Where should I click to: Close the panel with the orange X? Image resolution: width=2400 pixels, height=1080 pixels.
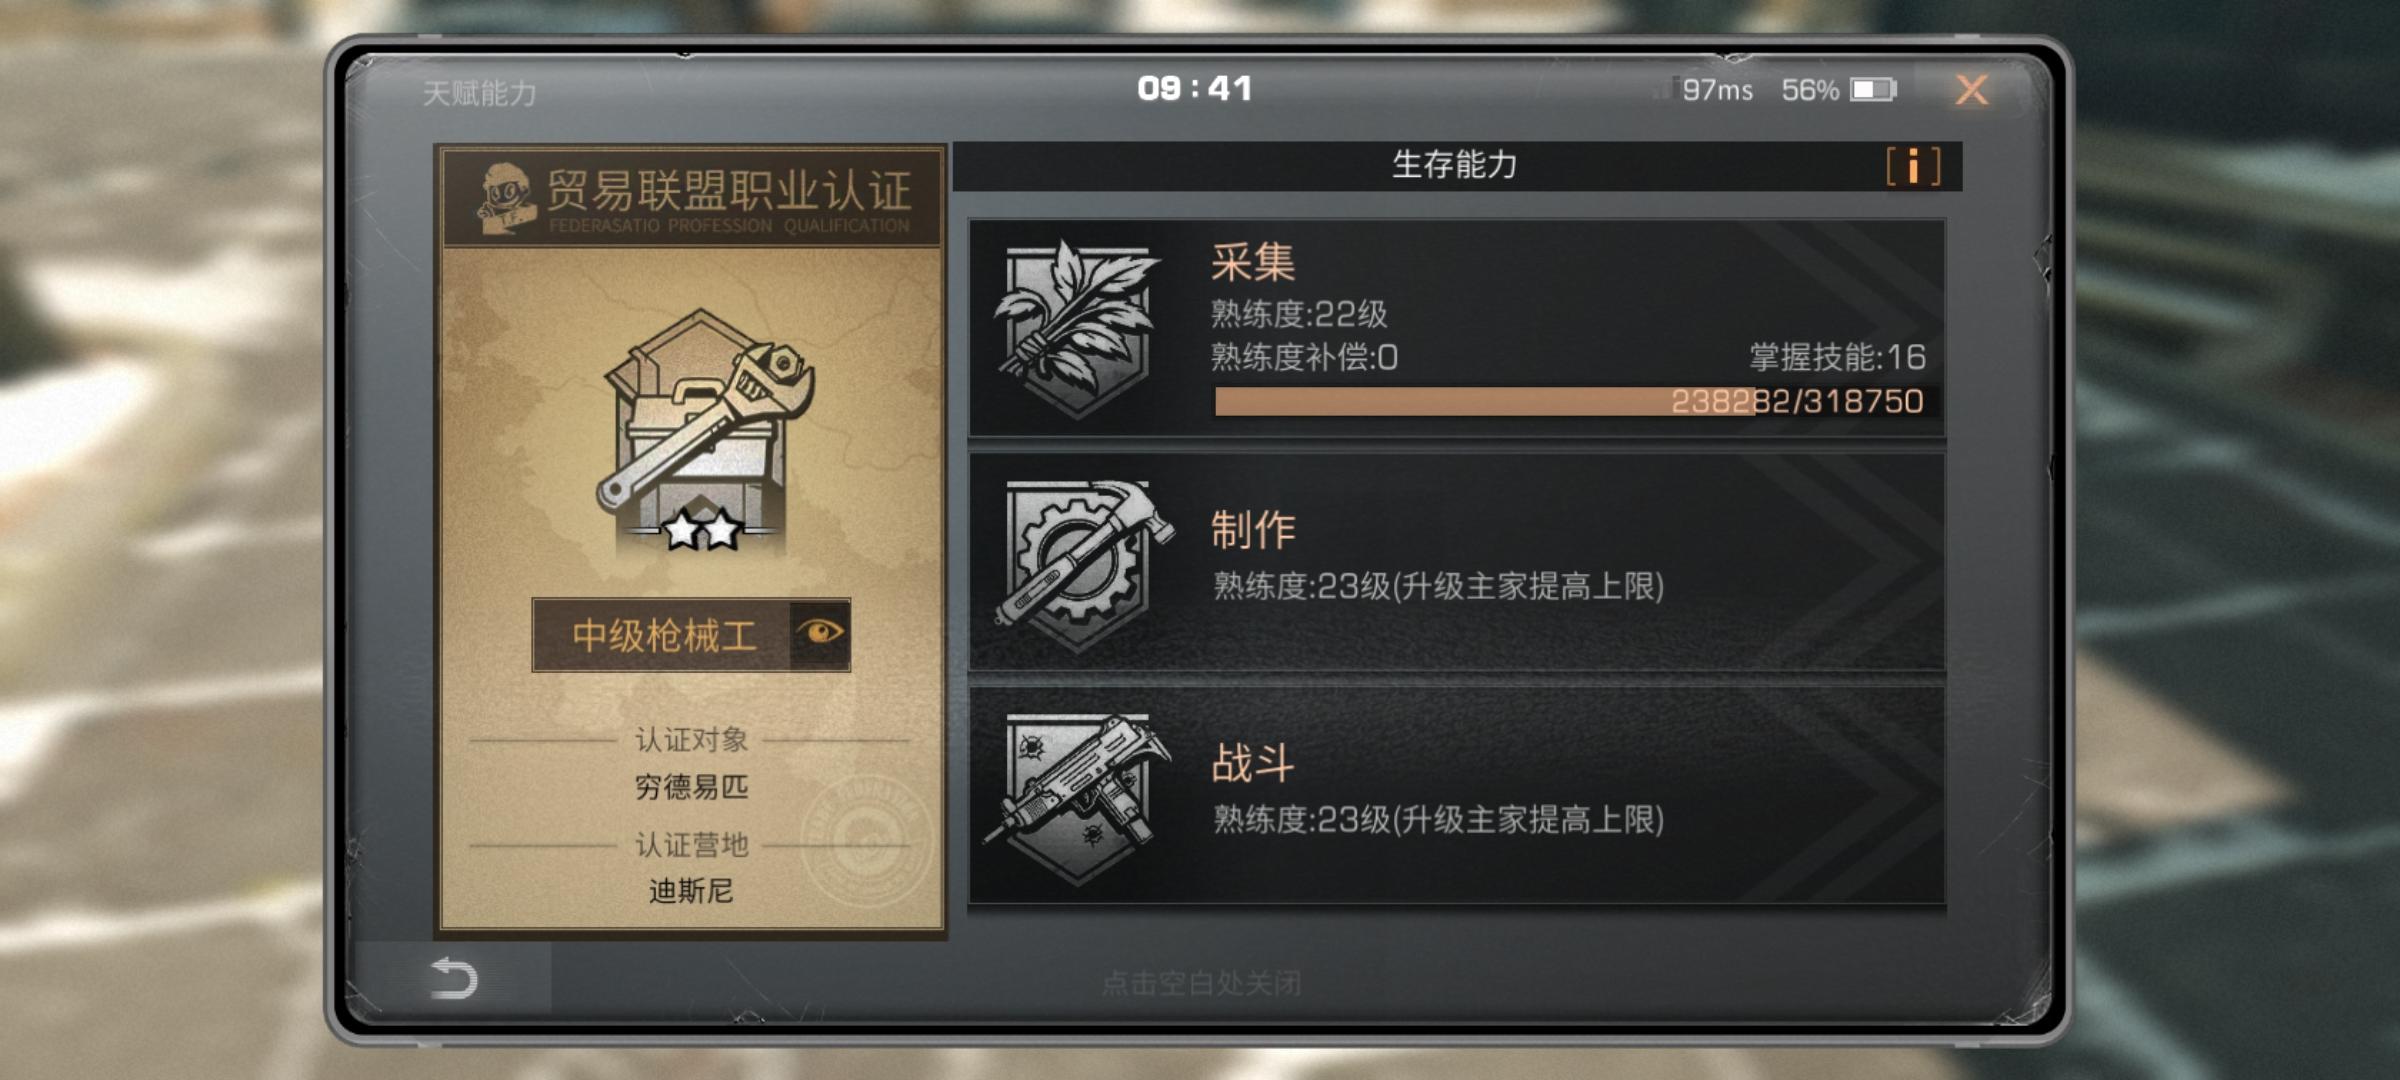[x=1971, y=90]
